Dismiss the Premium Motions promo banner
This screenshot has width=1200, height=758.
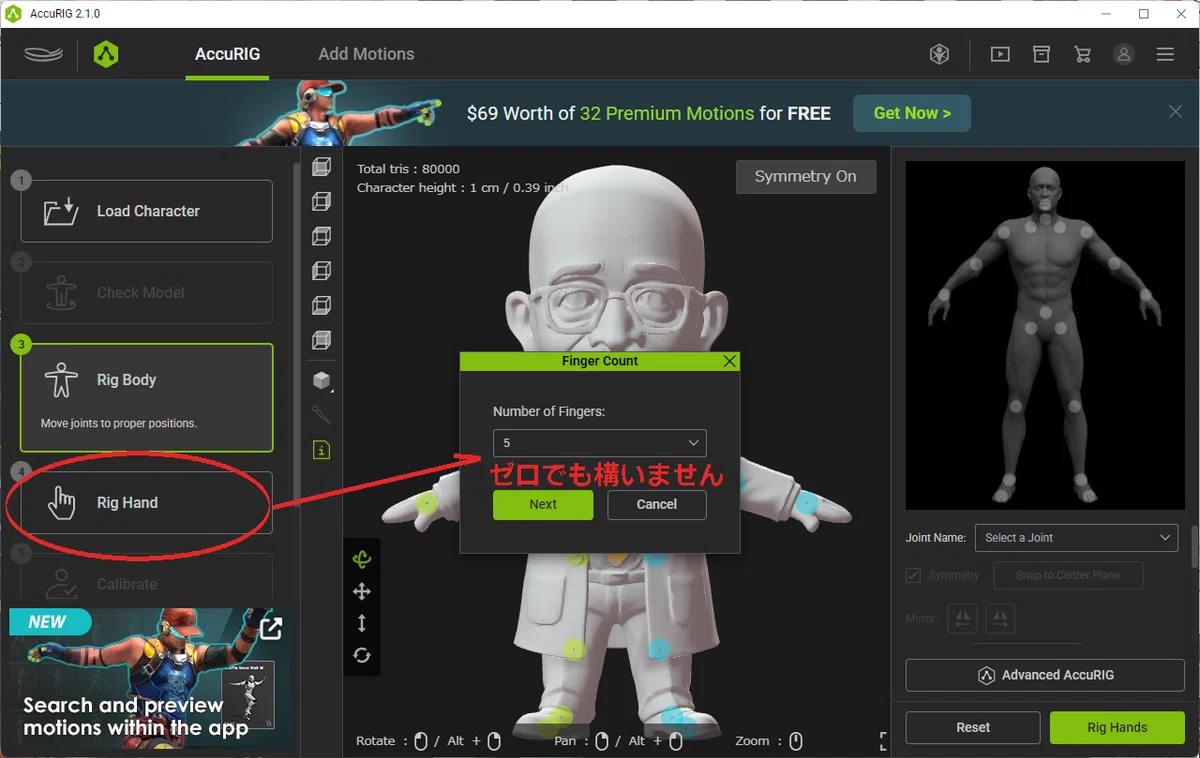[1175, 112]
